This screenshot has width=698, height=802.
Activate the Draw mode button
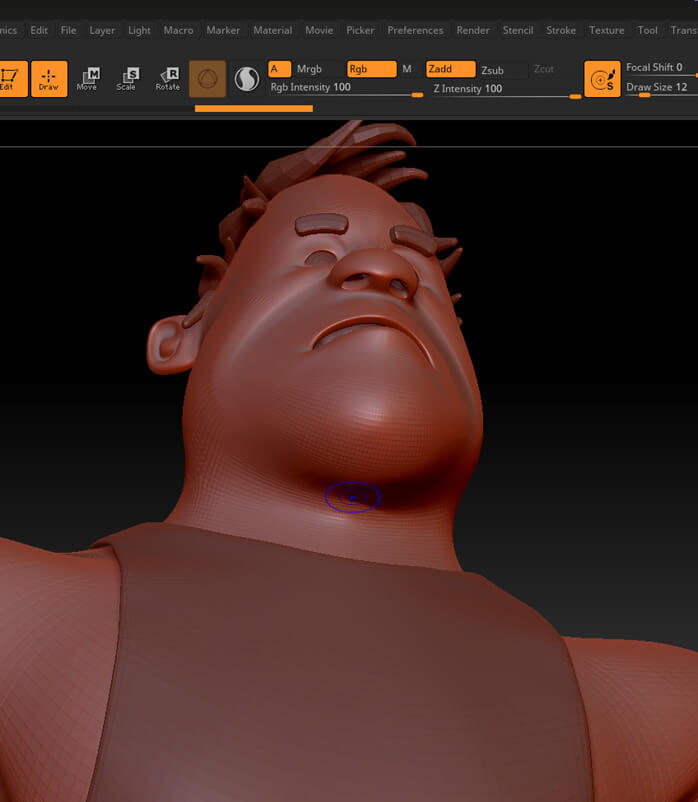click(x=49, y=79)
